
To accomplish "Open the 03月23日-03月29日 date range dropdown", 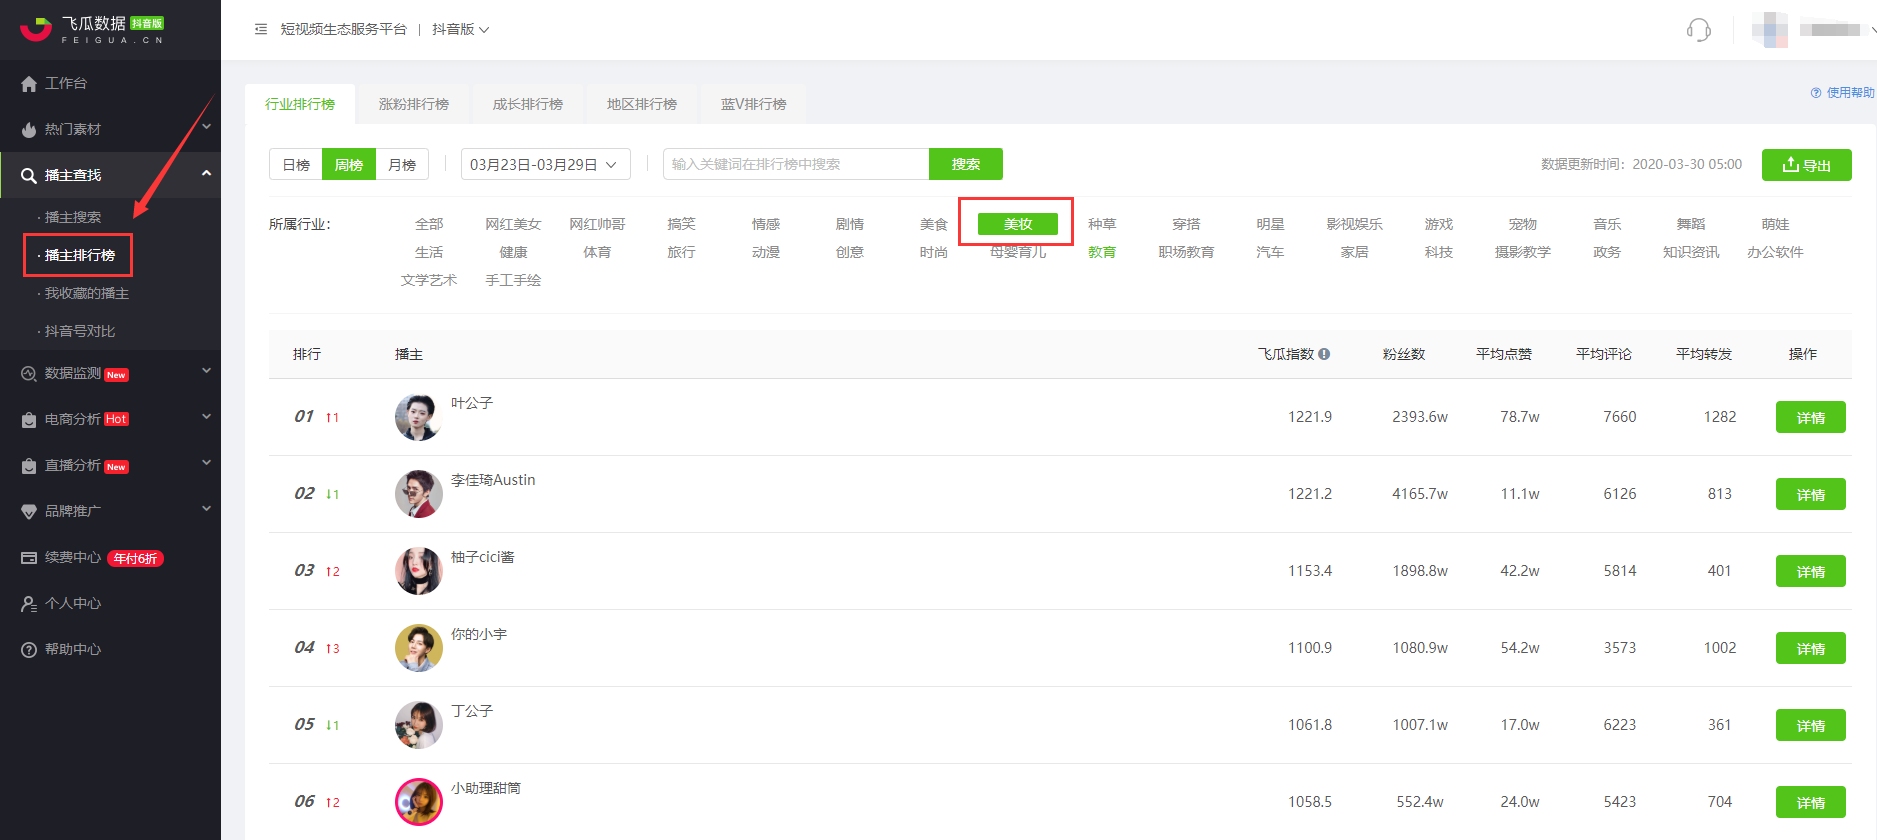I will (x=546, y=164).
